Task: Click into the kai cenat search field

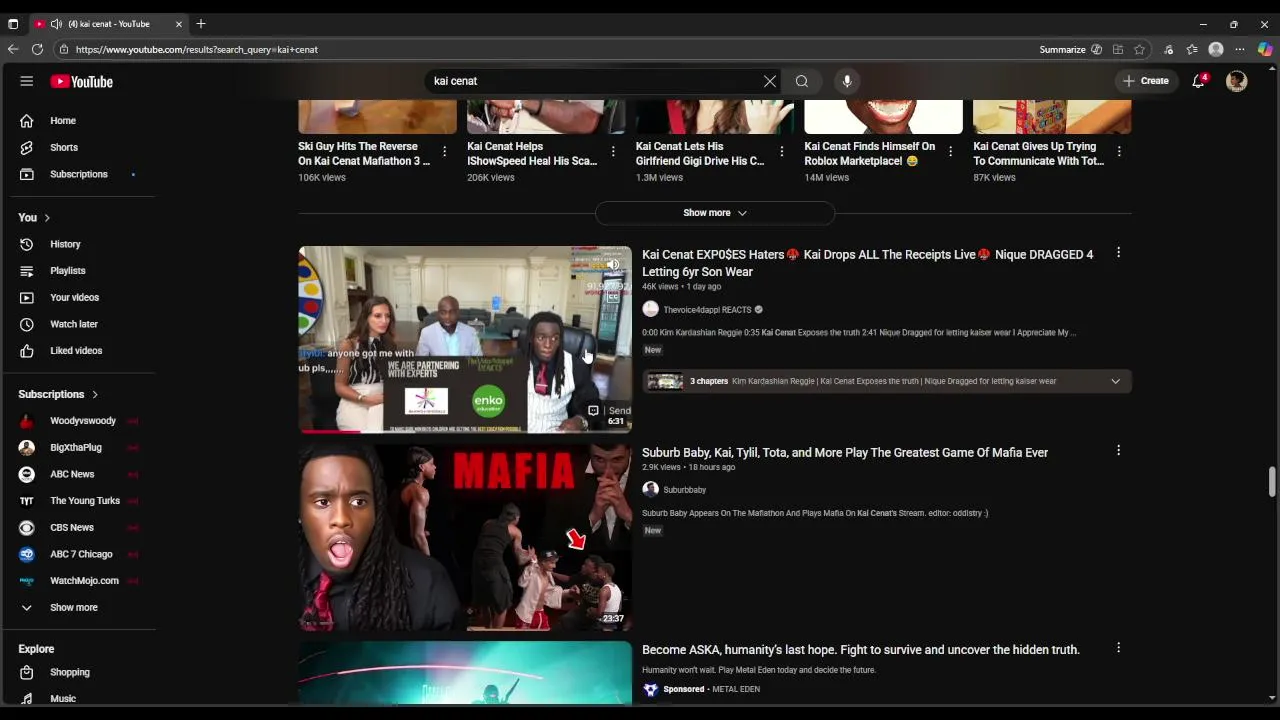Action: point(595,81)
